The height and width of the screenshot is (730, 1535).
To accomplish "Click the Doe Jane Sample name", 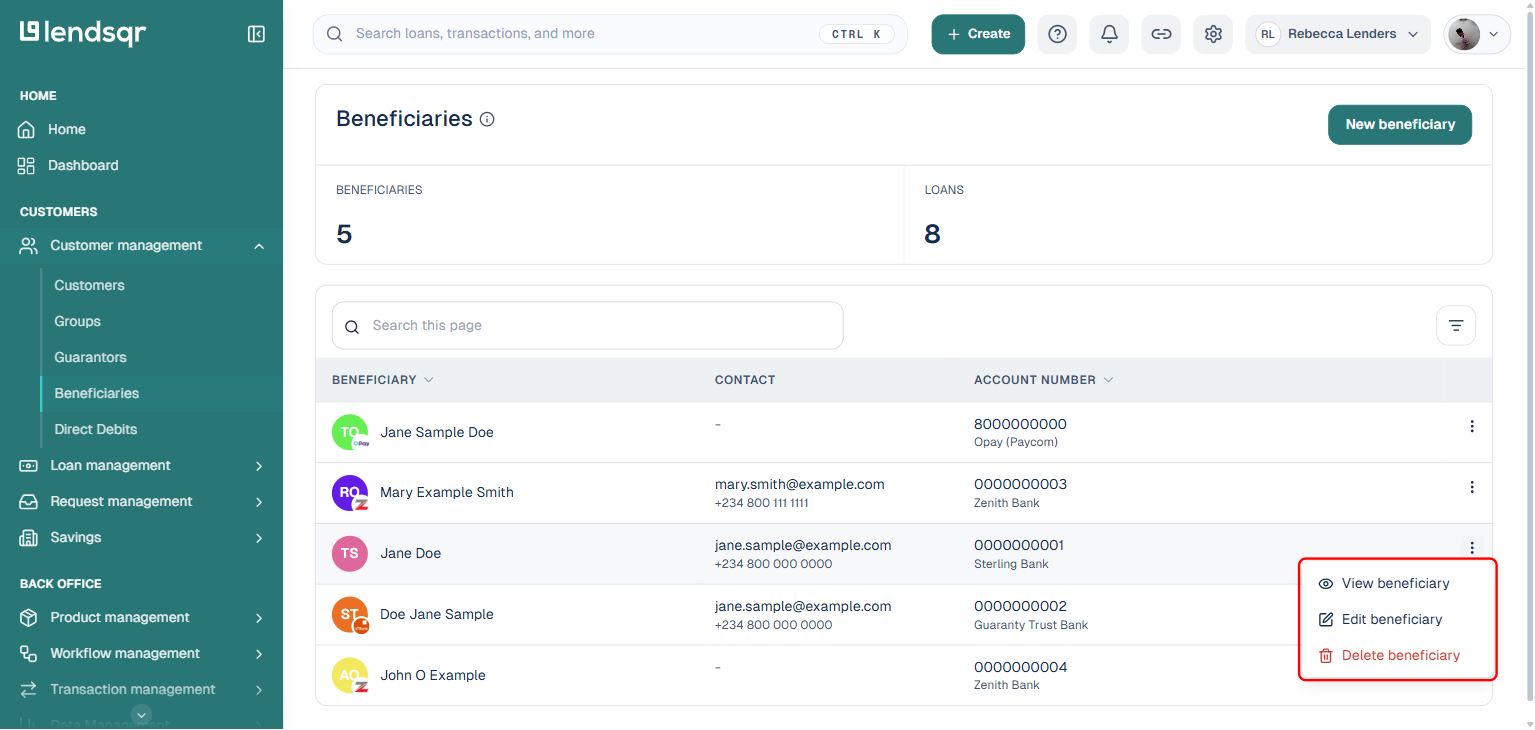I will click(x=437, y=614).
